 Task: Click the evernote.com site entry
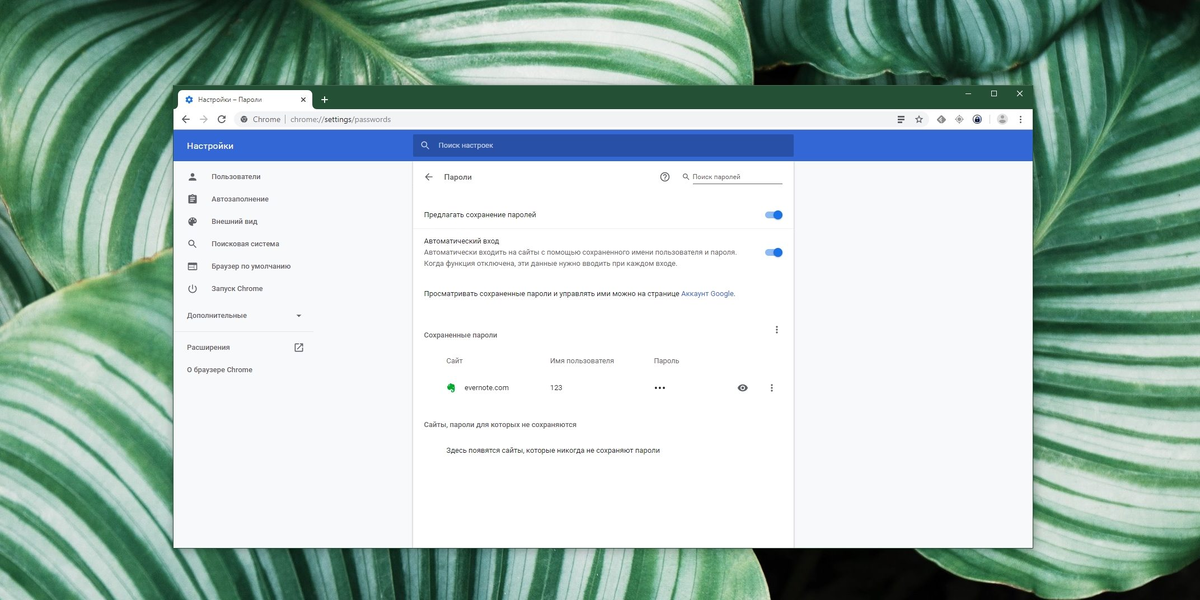pos(487,388)
